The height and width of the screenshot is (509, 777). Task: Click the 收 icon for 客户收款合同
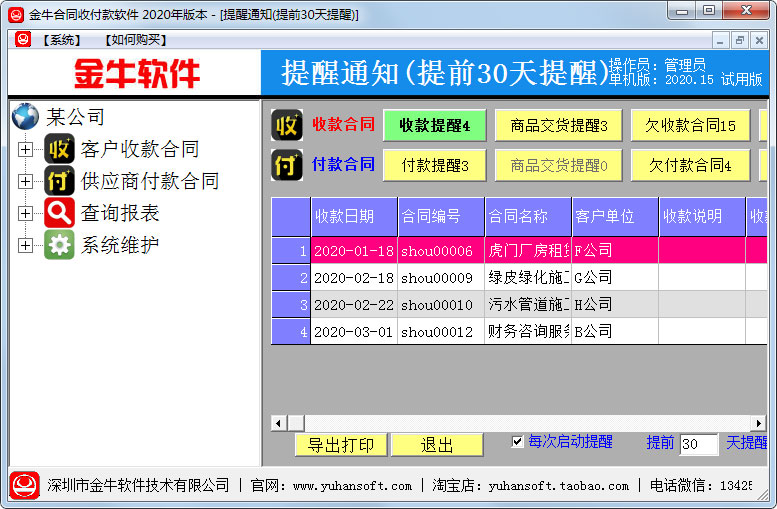tap(59, 149)
